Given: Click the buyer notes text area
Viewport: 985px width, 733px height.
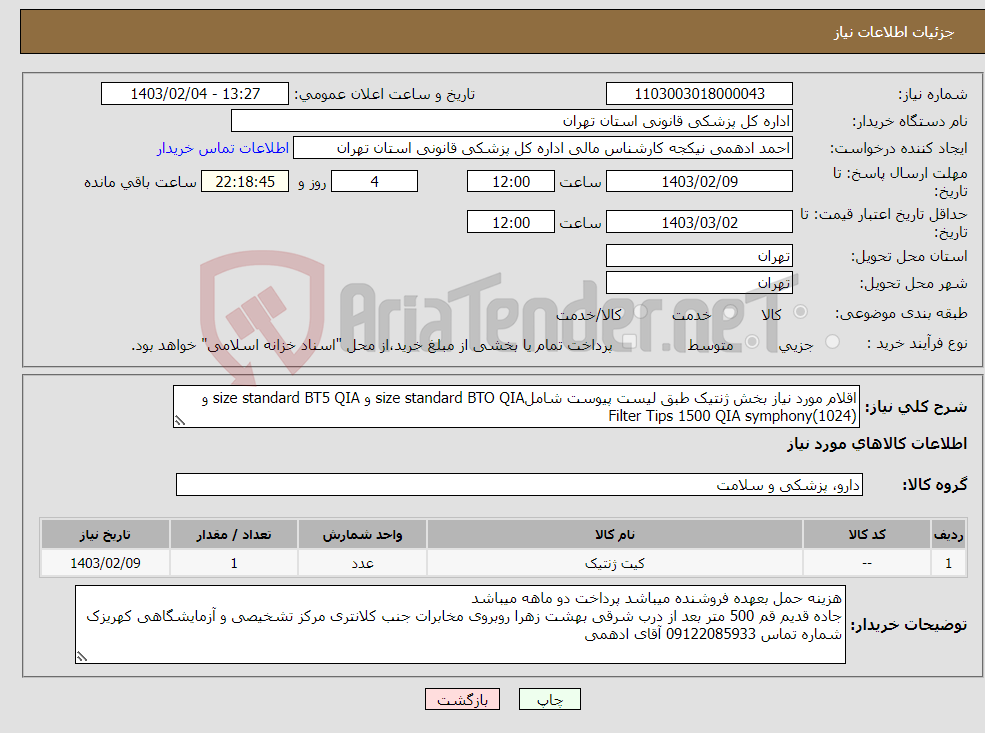Looking at the screenshot, I should pyautogui.click(x=460, y=624).
